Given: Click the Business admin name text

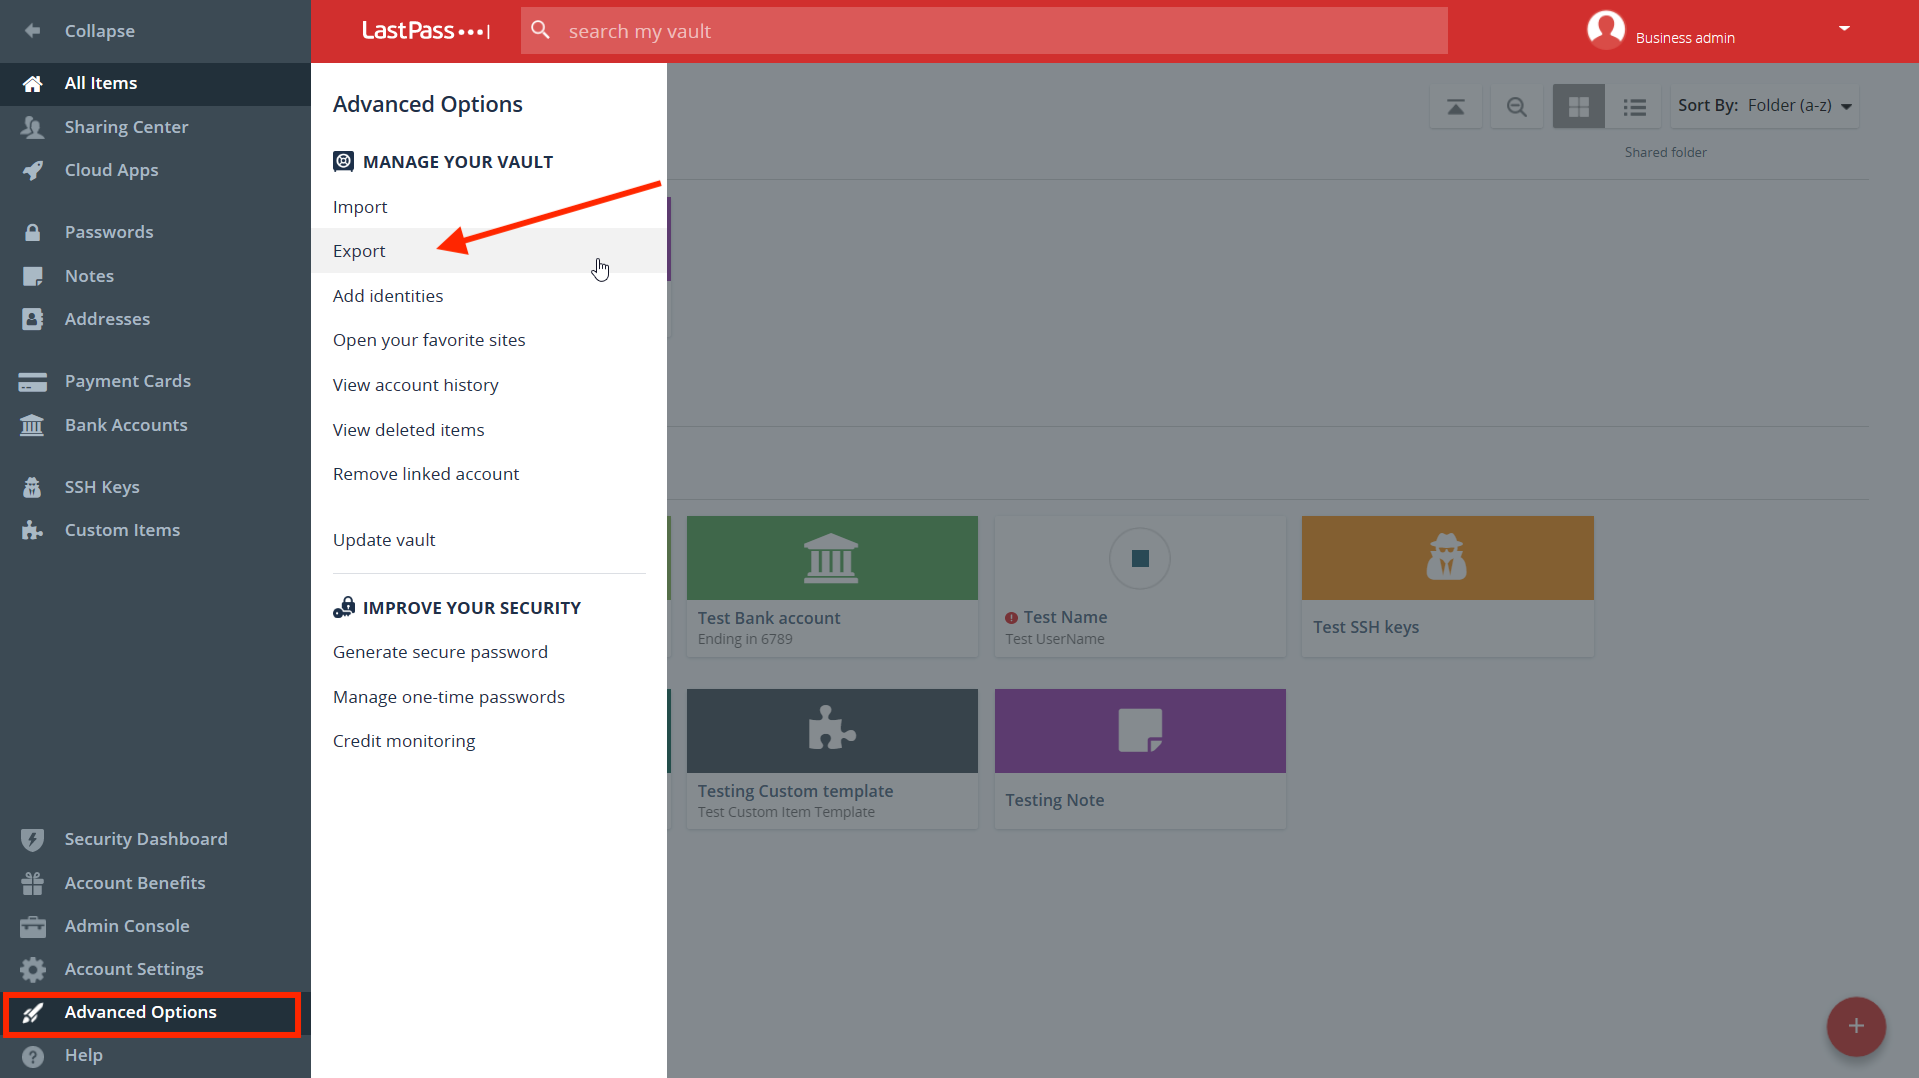Looking at the screenshot, I should coord(1685,38).
